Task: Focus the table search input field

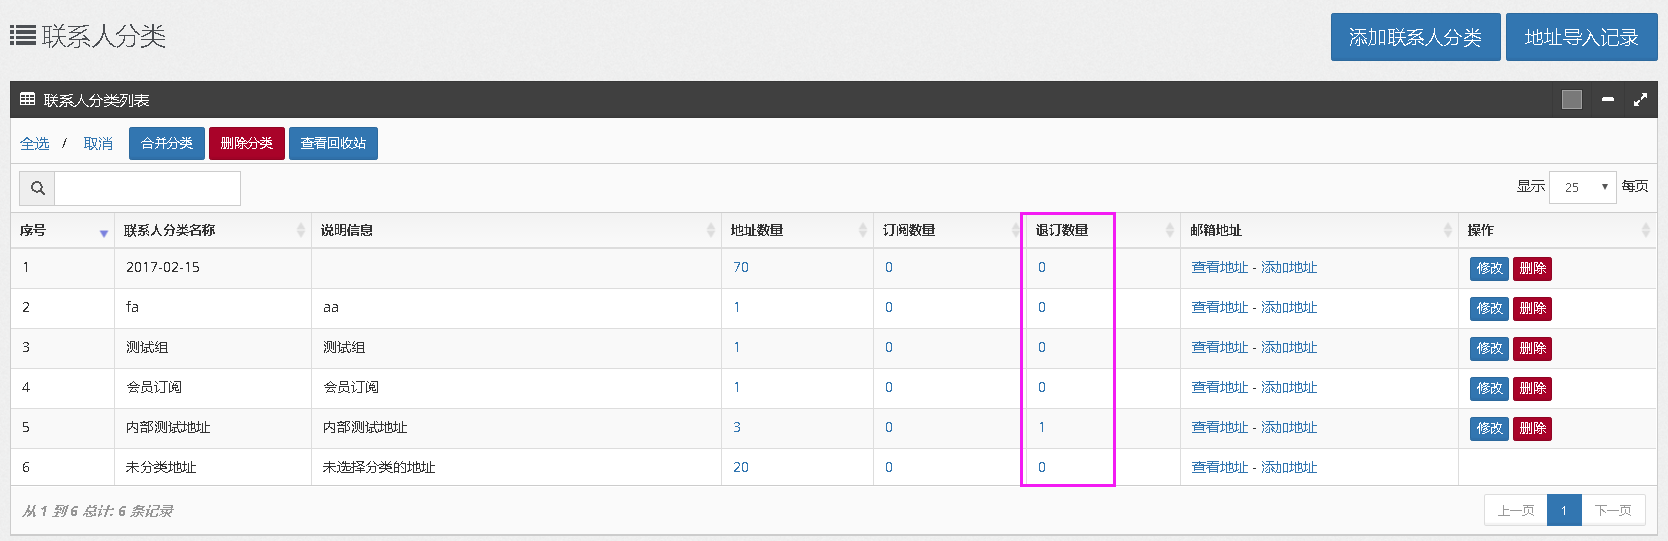Action: click(147, 188)
